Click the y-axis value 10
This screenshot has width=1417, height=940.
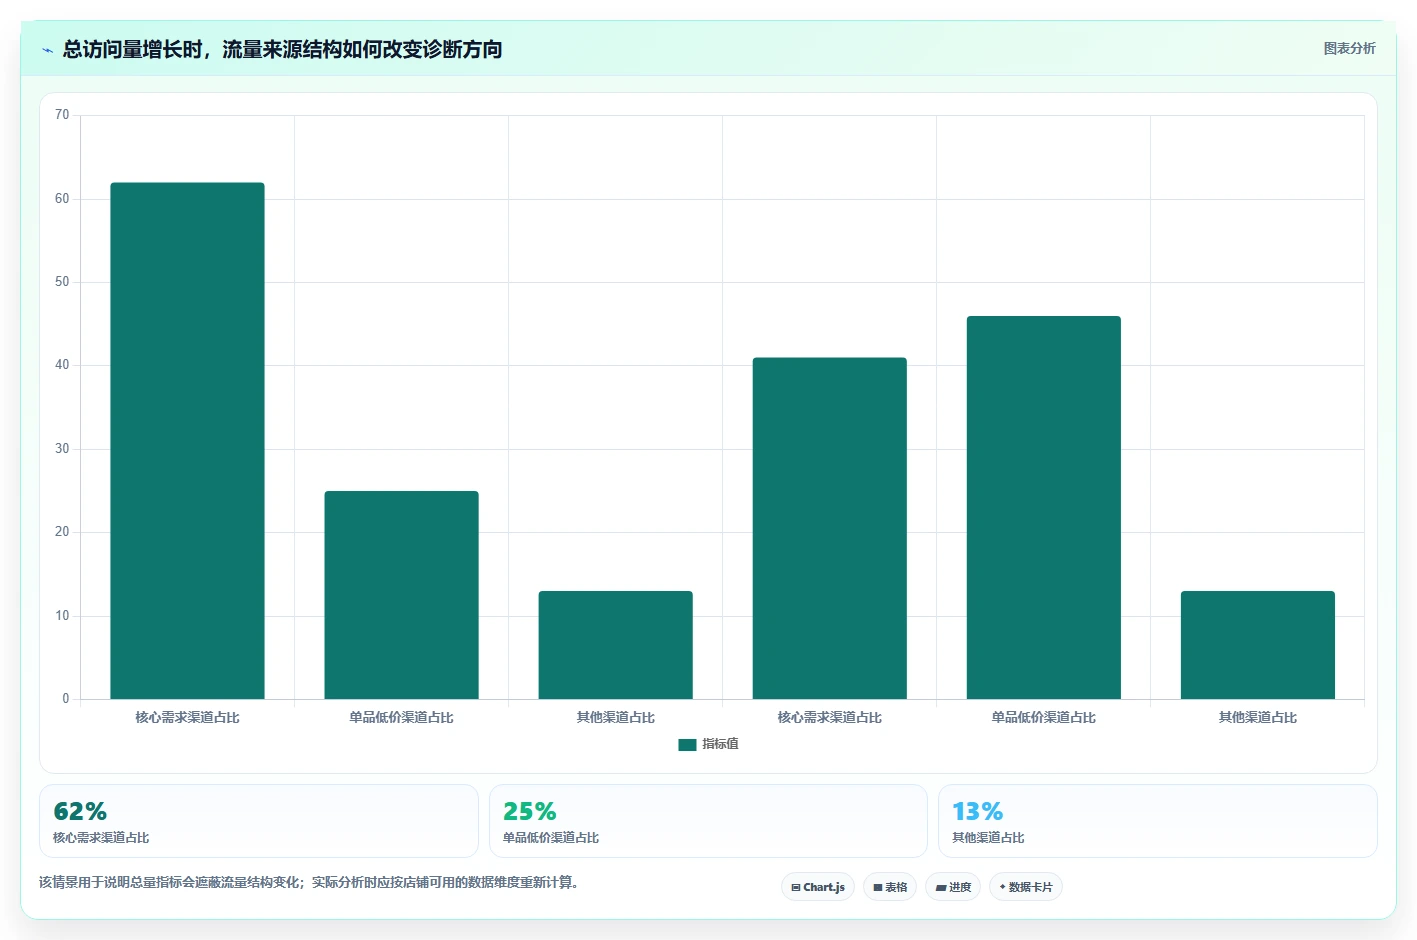[x=62, y=616]
